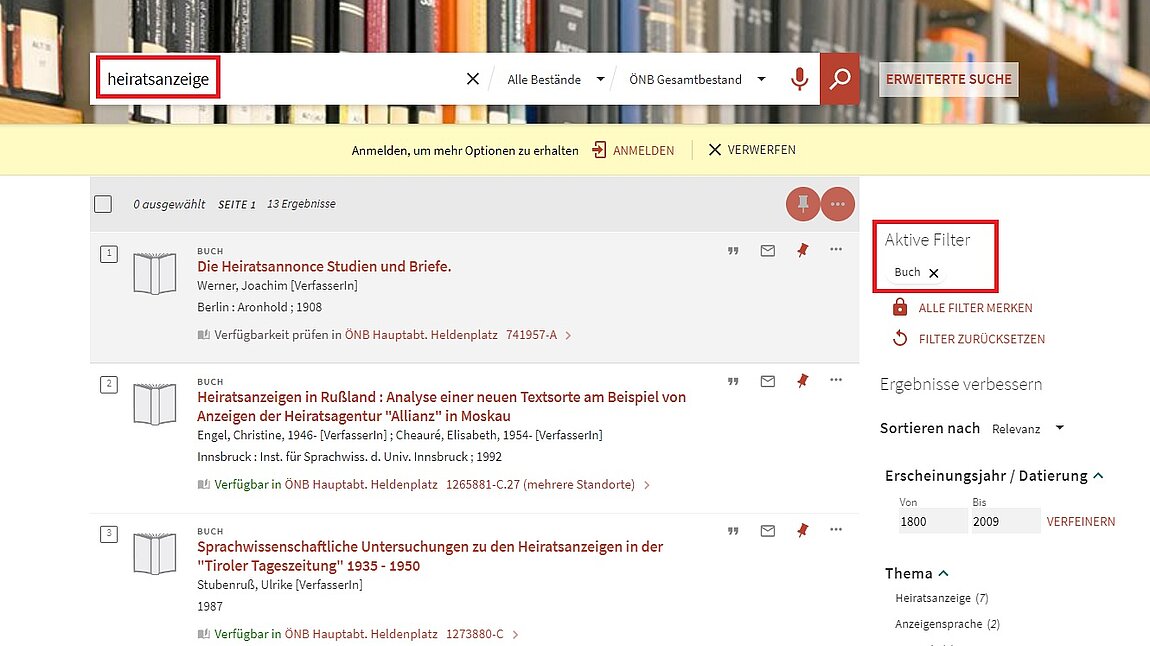Click the 'Bis' year field showing 2009
Viewport: 1150px width, 646px height.
1006,521
